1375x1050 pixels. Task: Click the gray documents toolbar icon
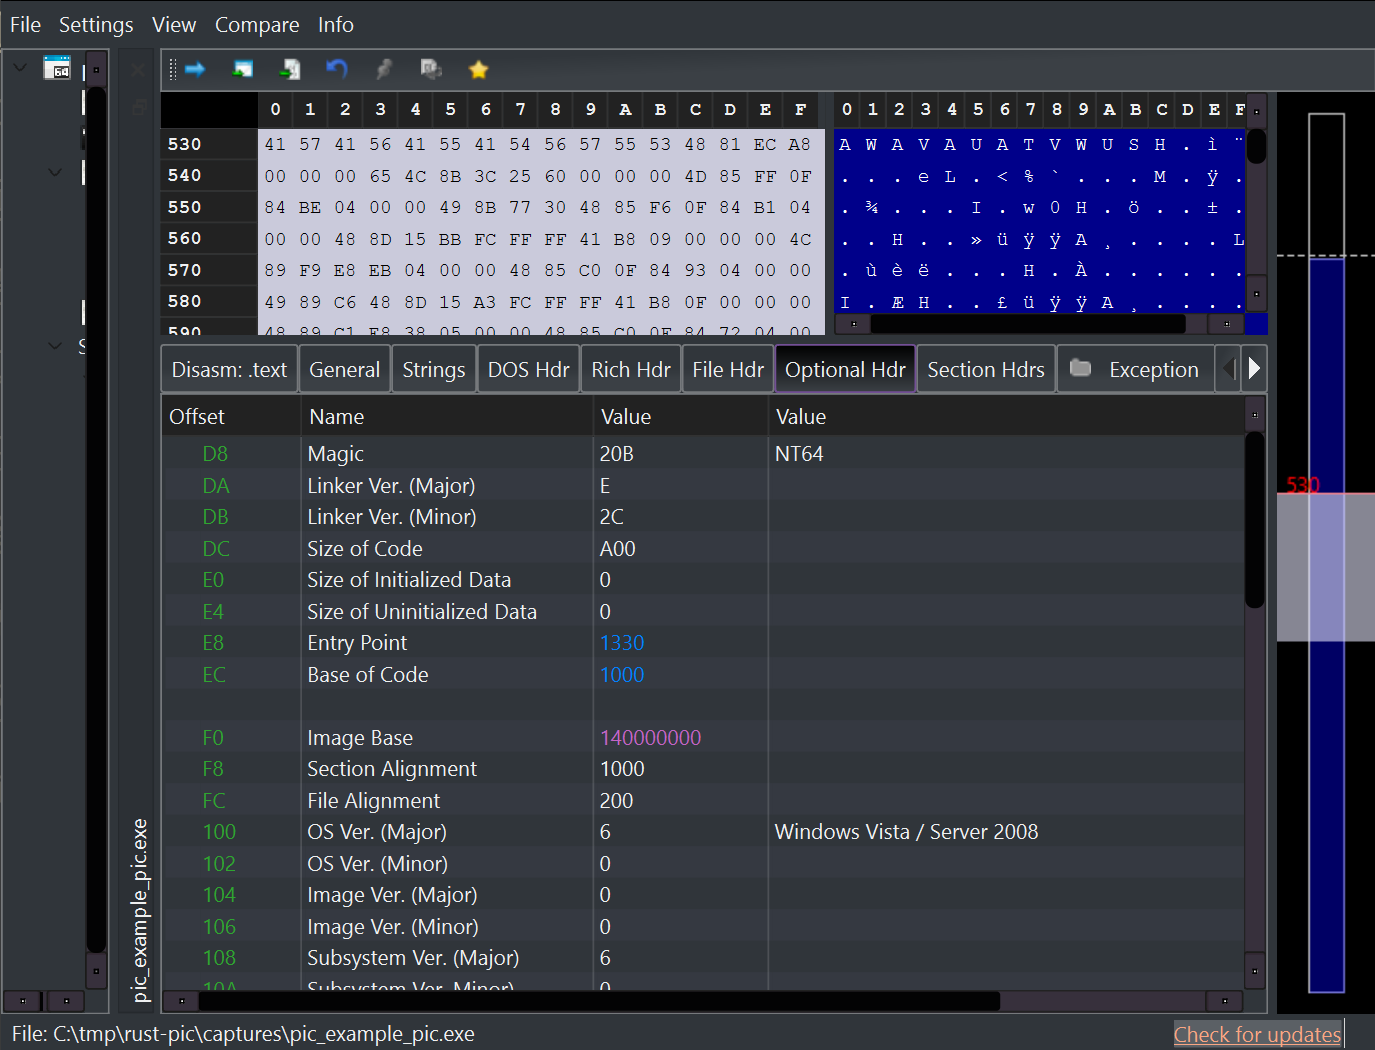(431, 68)
